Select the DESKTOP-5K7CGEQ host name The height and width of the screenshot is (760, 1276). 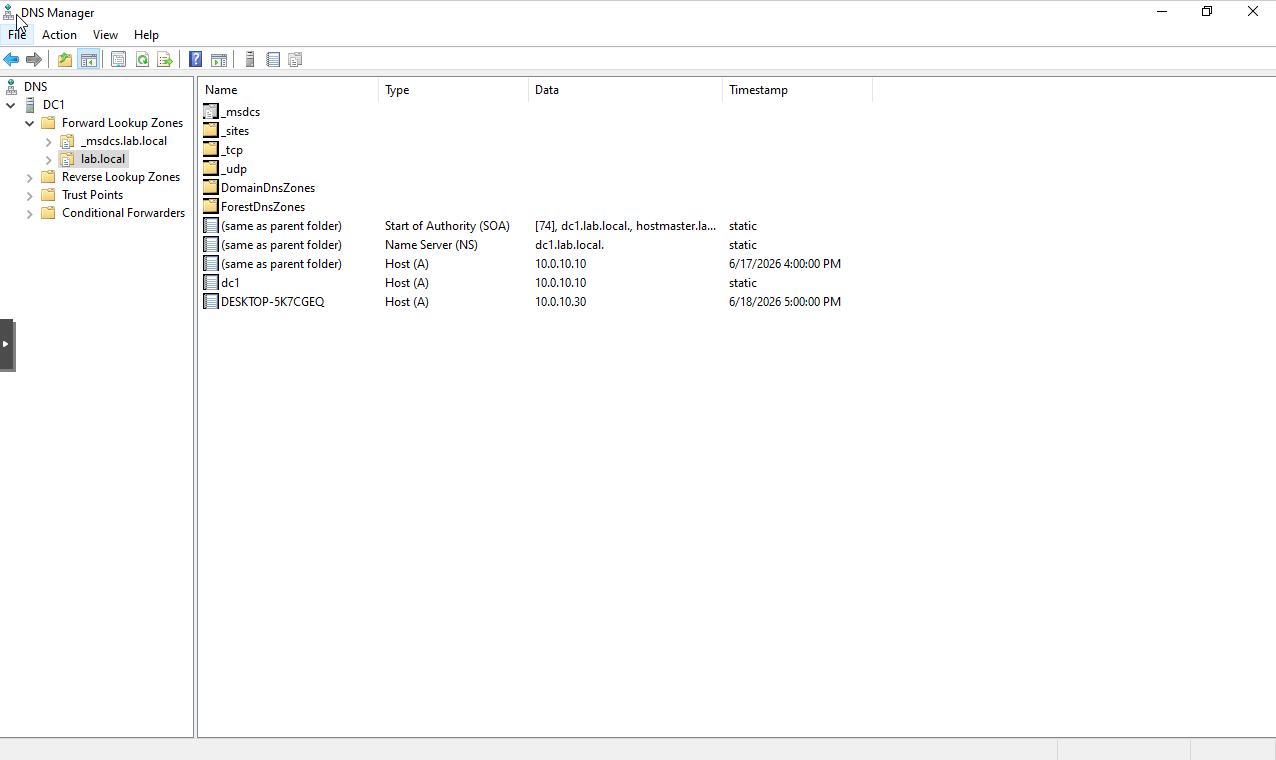coord(272,302)
